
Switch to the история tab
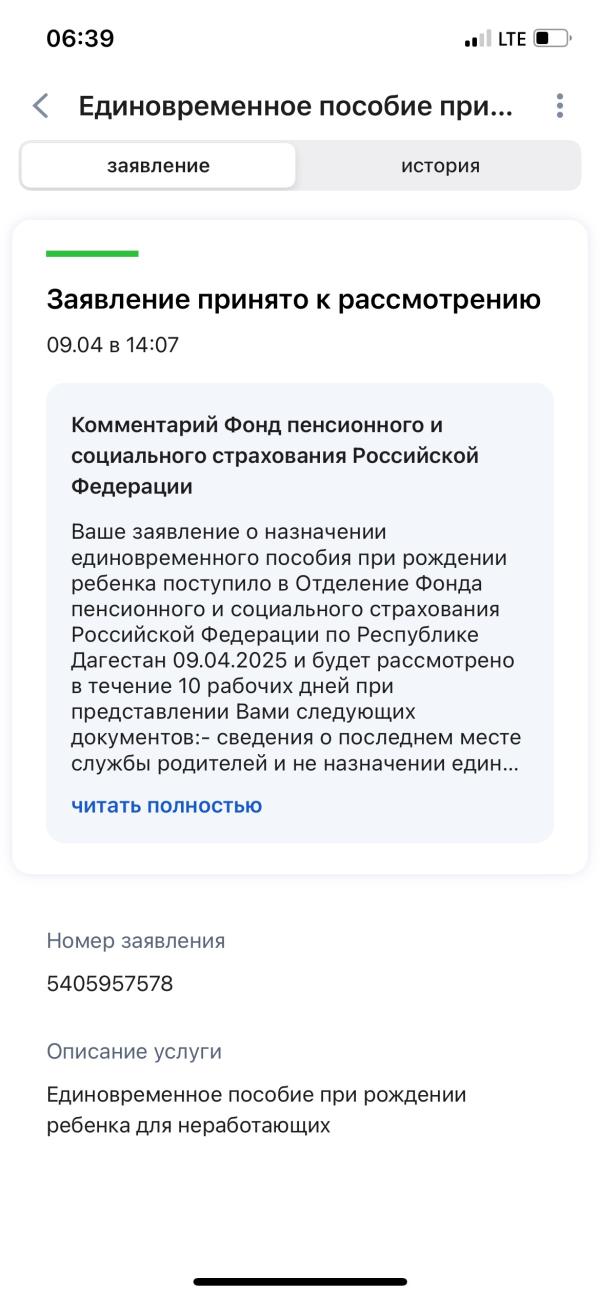click(x=440, y=166)
